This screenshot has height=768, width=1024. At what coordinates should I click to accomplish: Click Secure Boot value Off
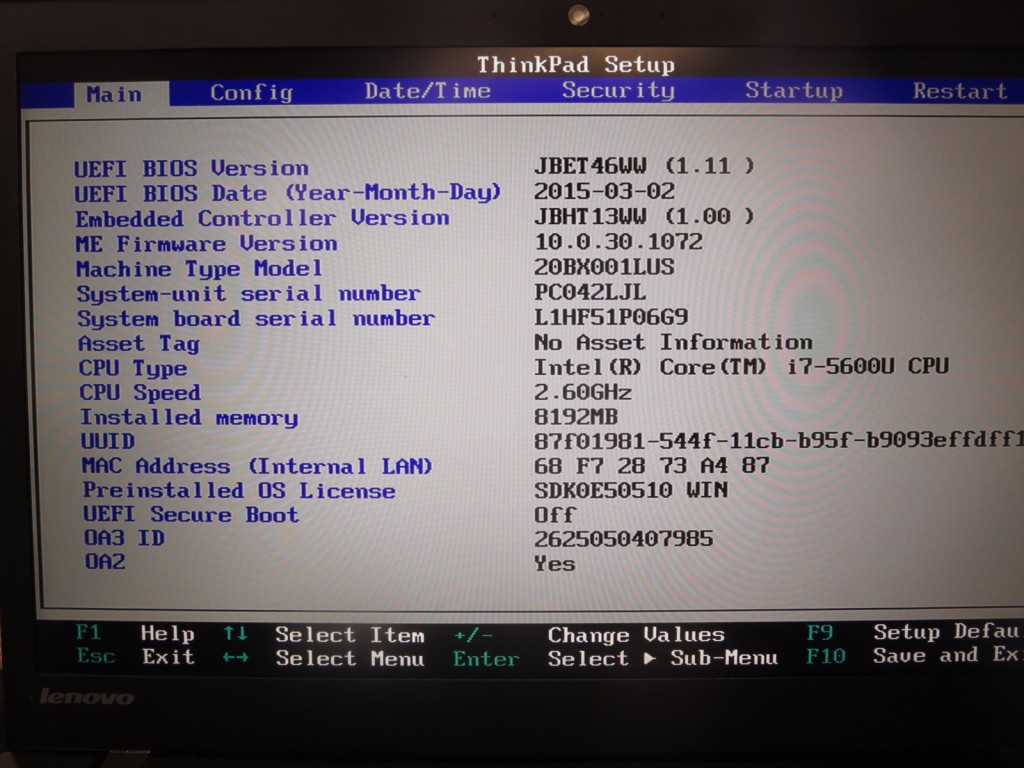pyautogui.click(x=555, y=515)
